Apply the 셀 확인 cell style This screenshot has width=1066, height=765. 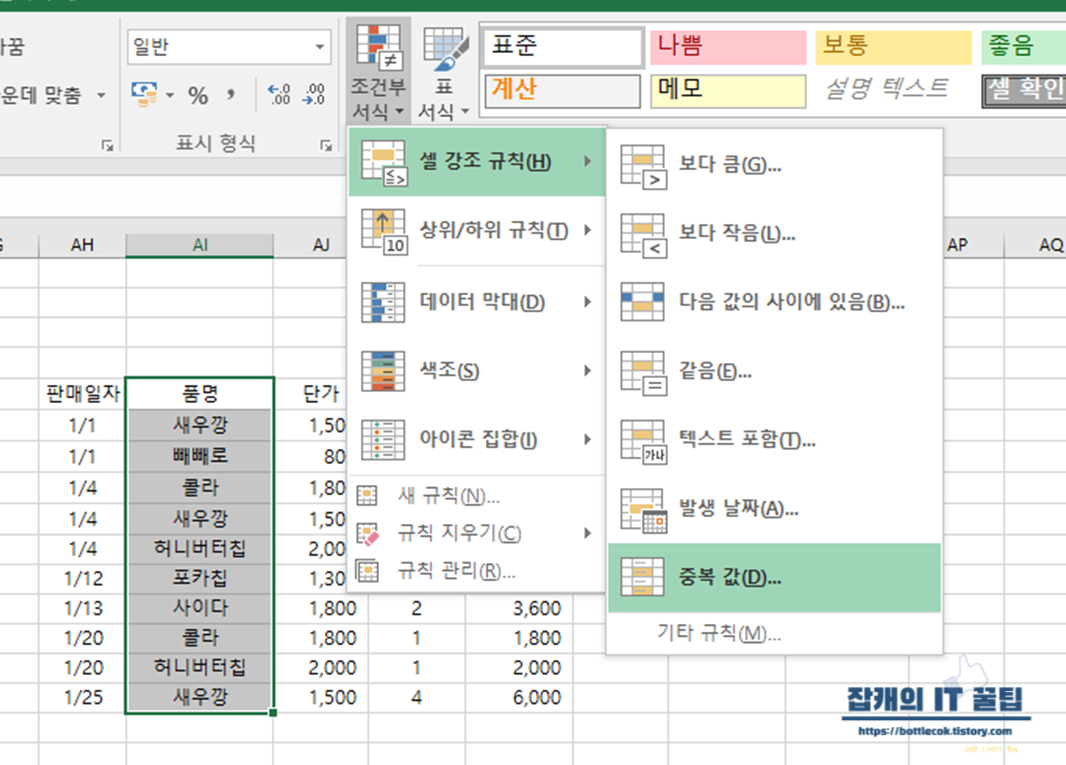pos(1024,90)
